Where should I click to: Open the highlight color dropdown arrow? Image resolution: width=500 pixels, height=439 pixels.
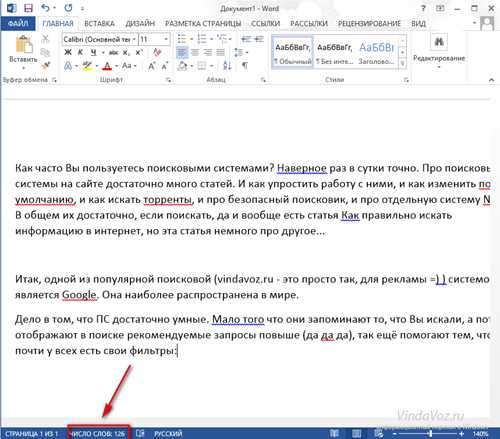(97, 66)
